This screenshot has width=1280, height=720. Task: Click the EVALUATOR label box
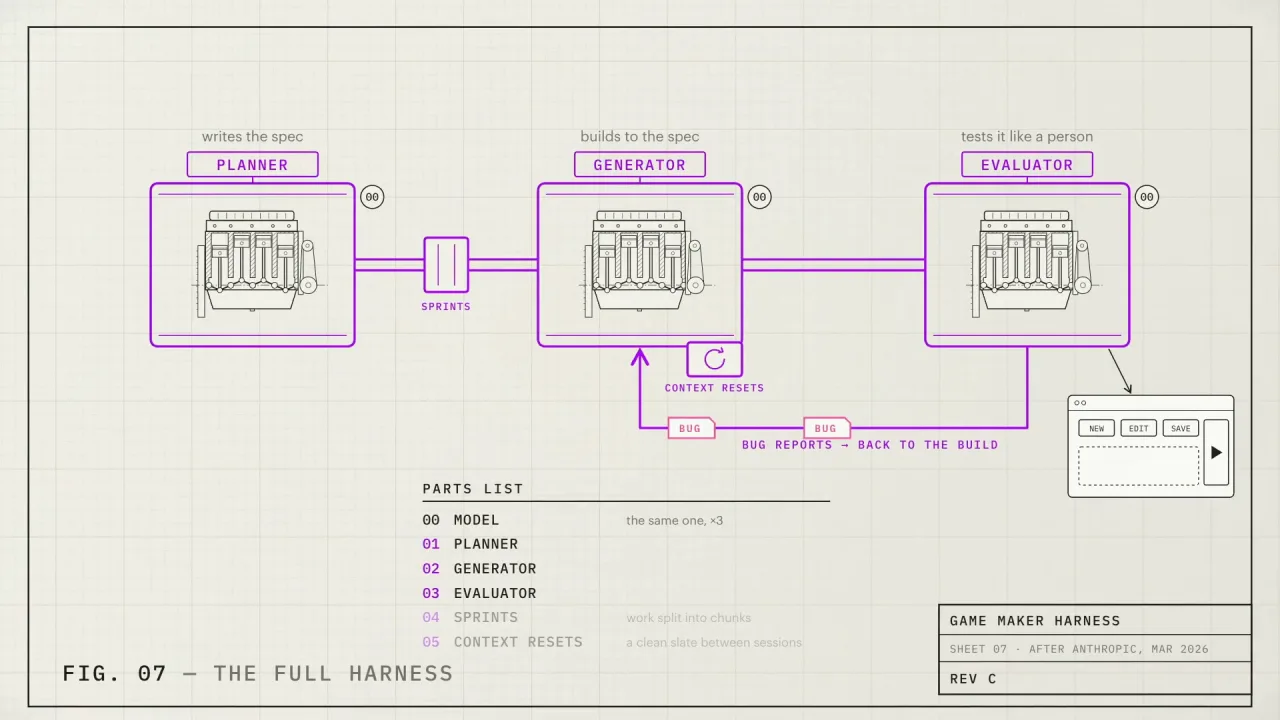click(x=1027, y=165)
